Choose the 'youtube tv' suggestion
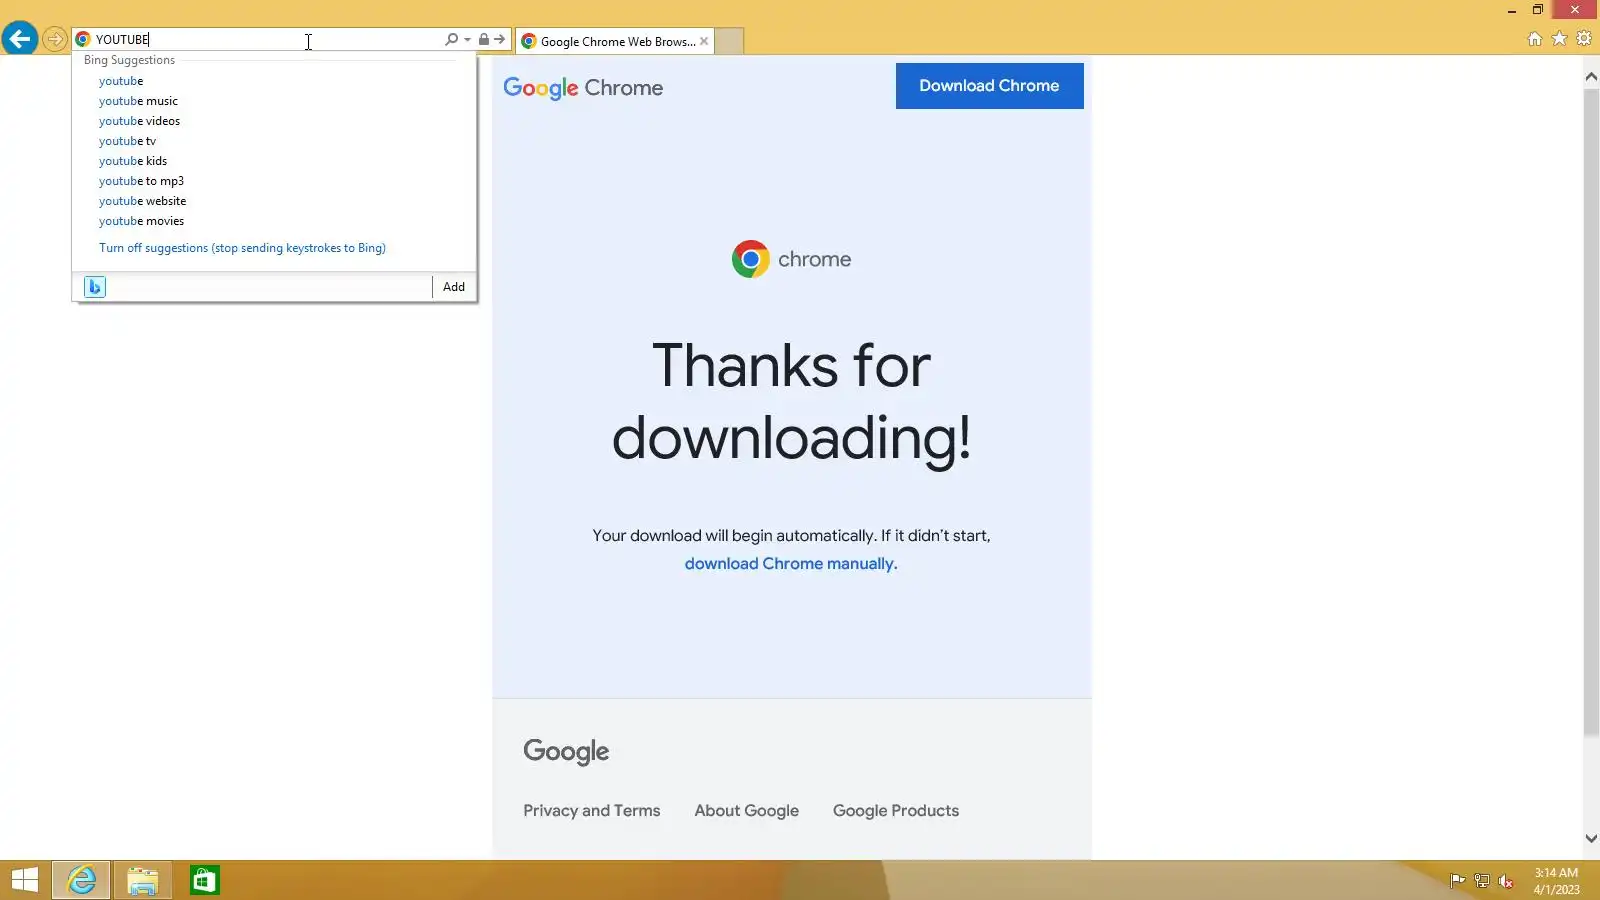The height and width of the screenshot is (900, 1600). click(127, 141)
